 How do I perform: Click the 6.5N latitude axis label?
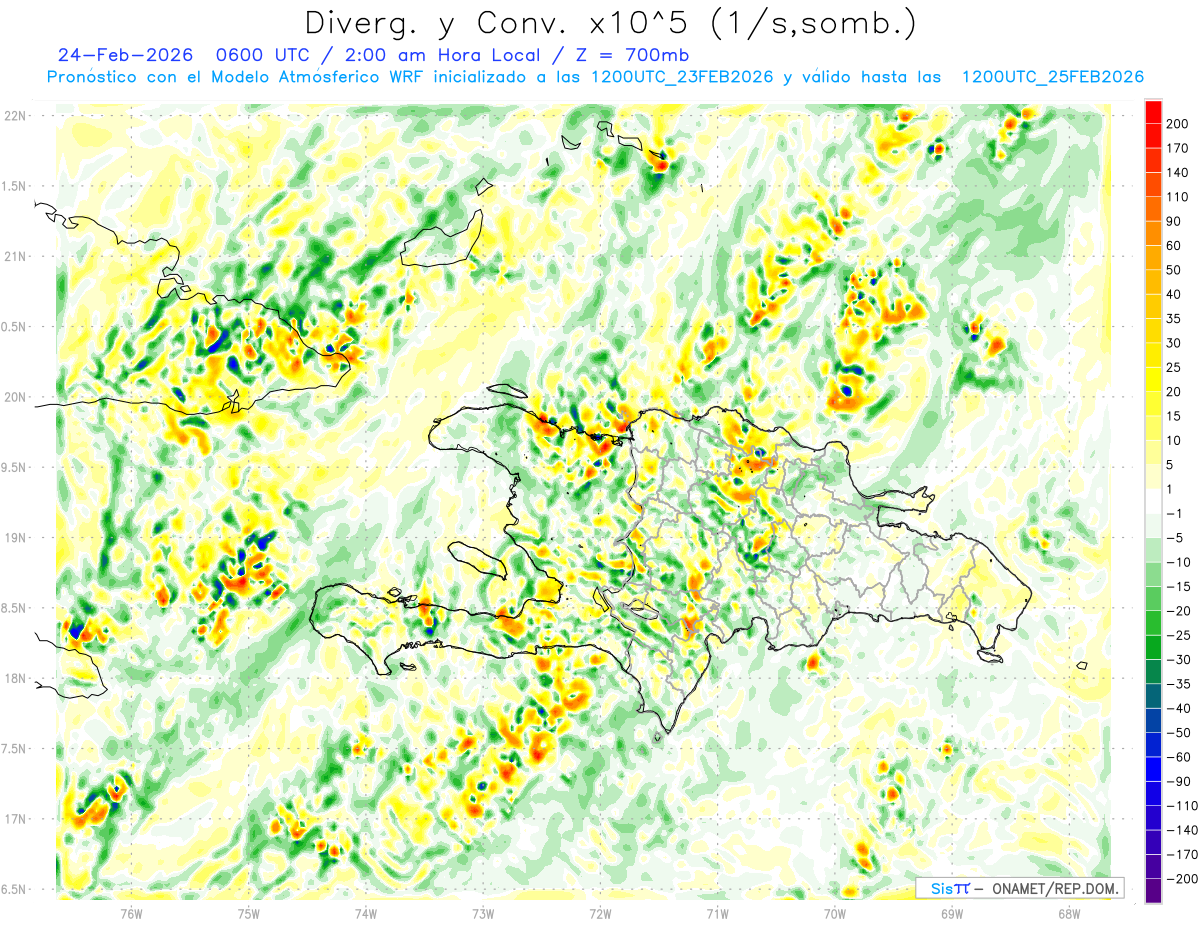[x=15, y=889]
